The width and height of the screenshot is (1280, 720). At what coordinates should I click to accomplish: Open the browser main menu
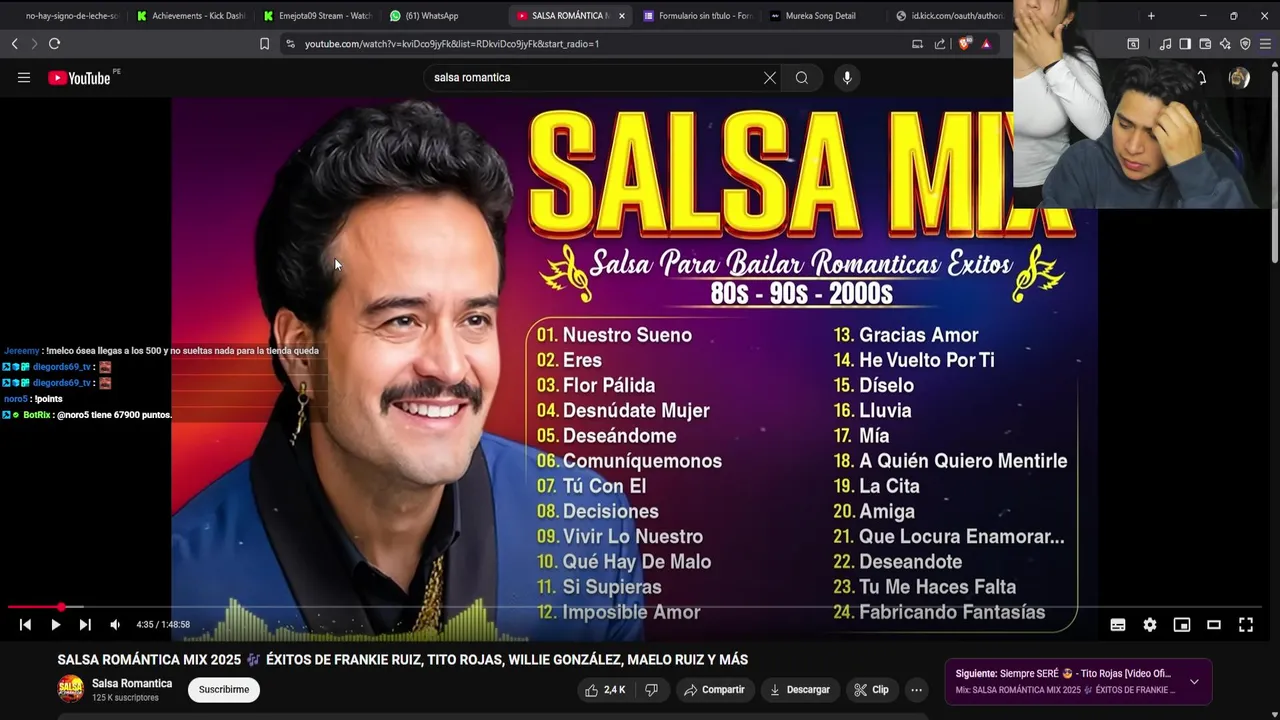point(1266,44)
